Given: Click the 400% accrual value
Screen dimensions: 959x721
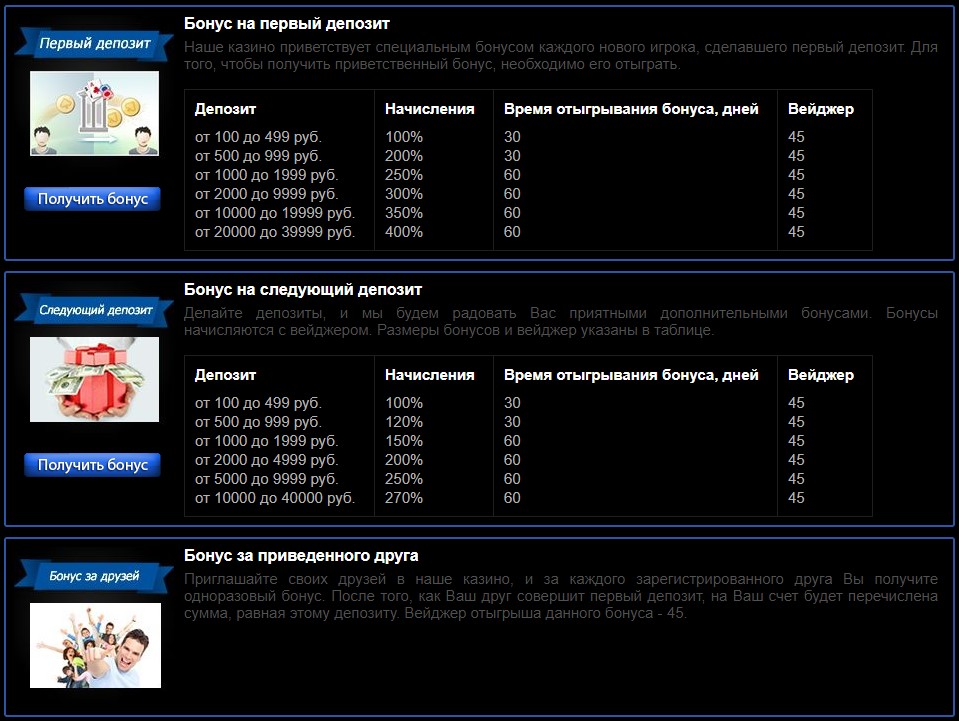Looking at the screenshot, I should tap(404, 232).
